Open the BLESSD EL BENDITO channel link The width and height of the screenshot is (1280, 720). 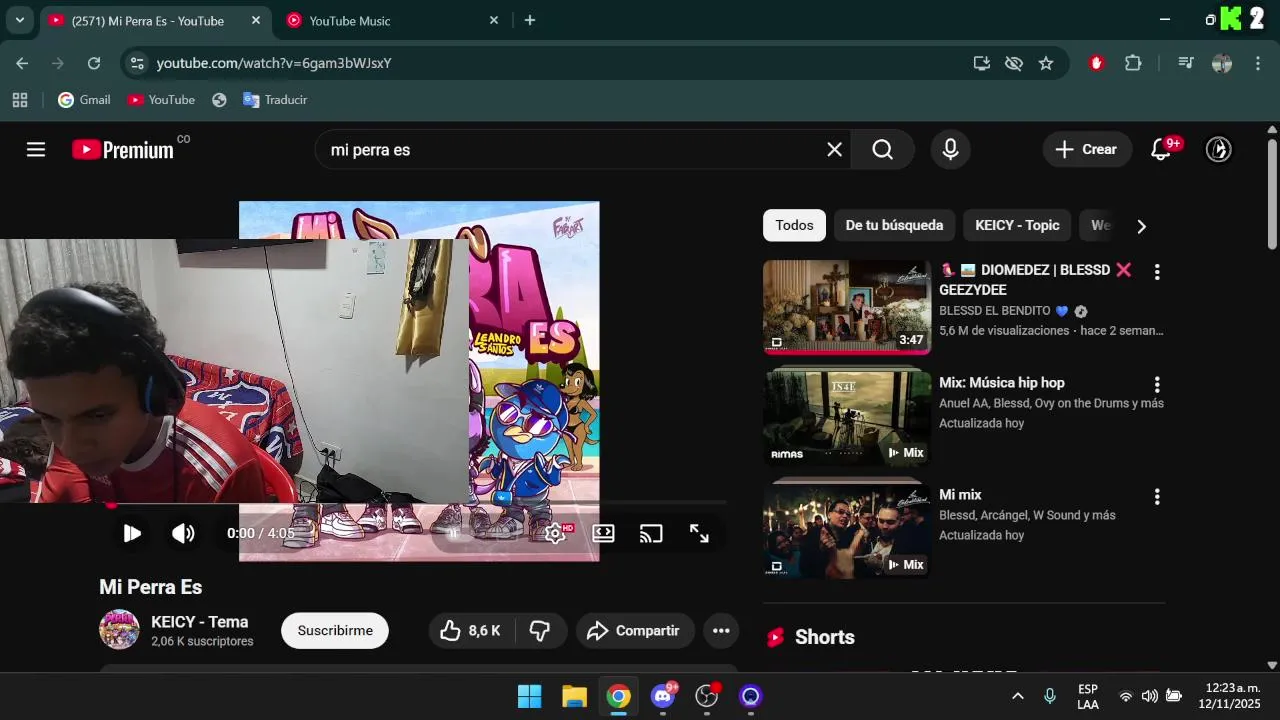994,311
